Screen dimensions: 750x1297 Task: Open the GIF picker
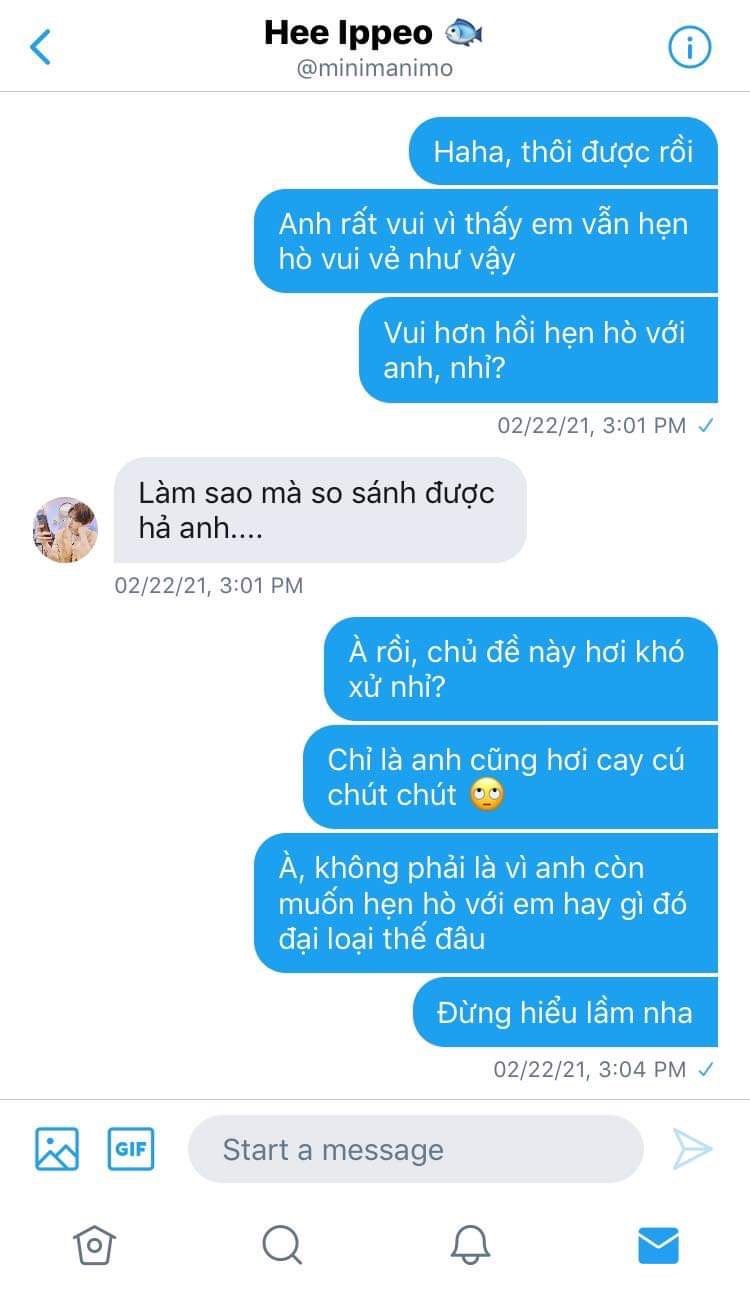131,1149
